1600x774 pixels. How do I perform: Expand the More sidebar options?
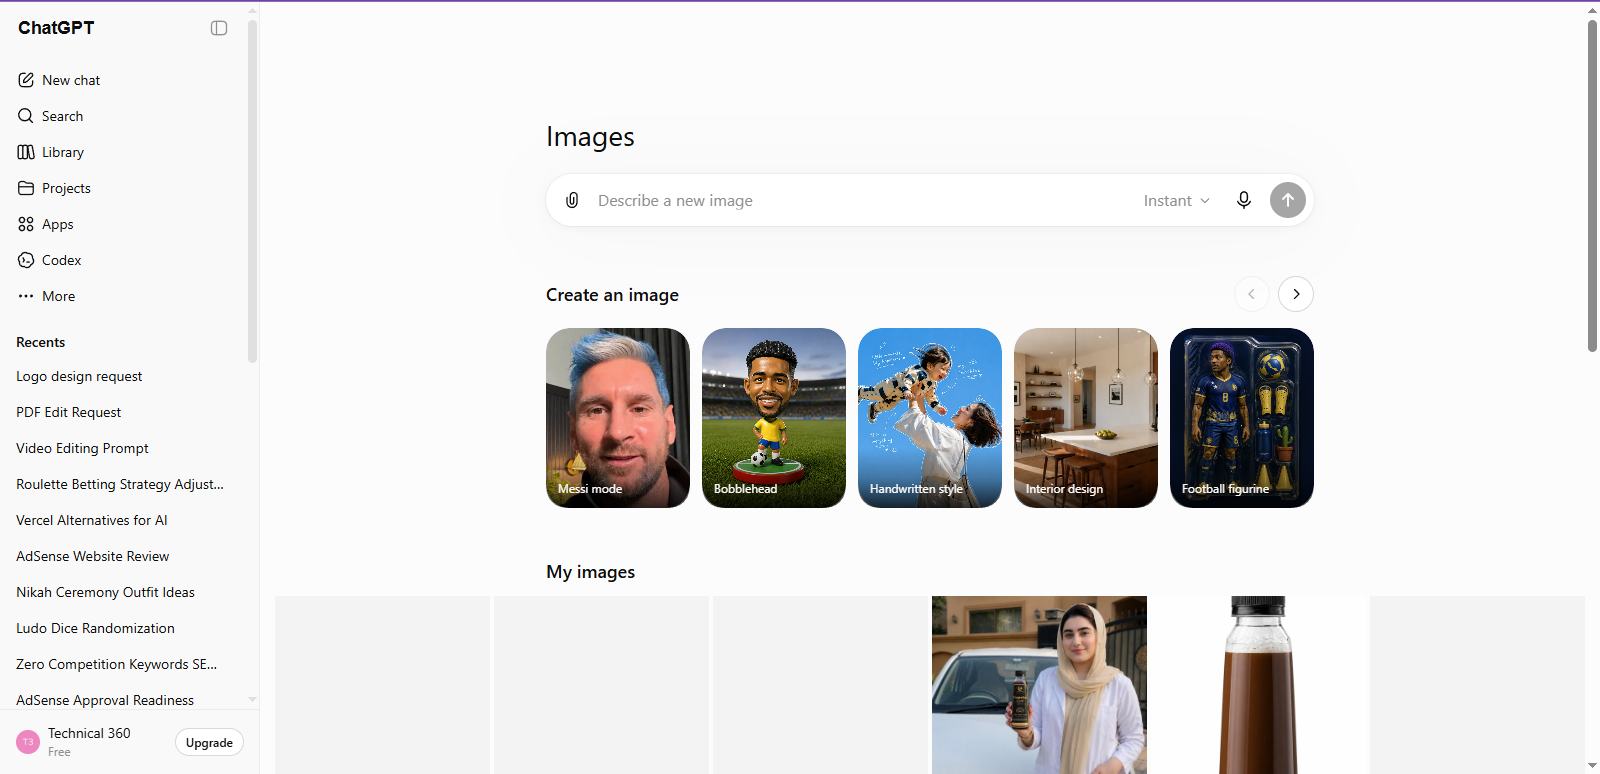124,296
